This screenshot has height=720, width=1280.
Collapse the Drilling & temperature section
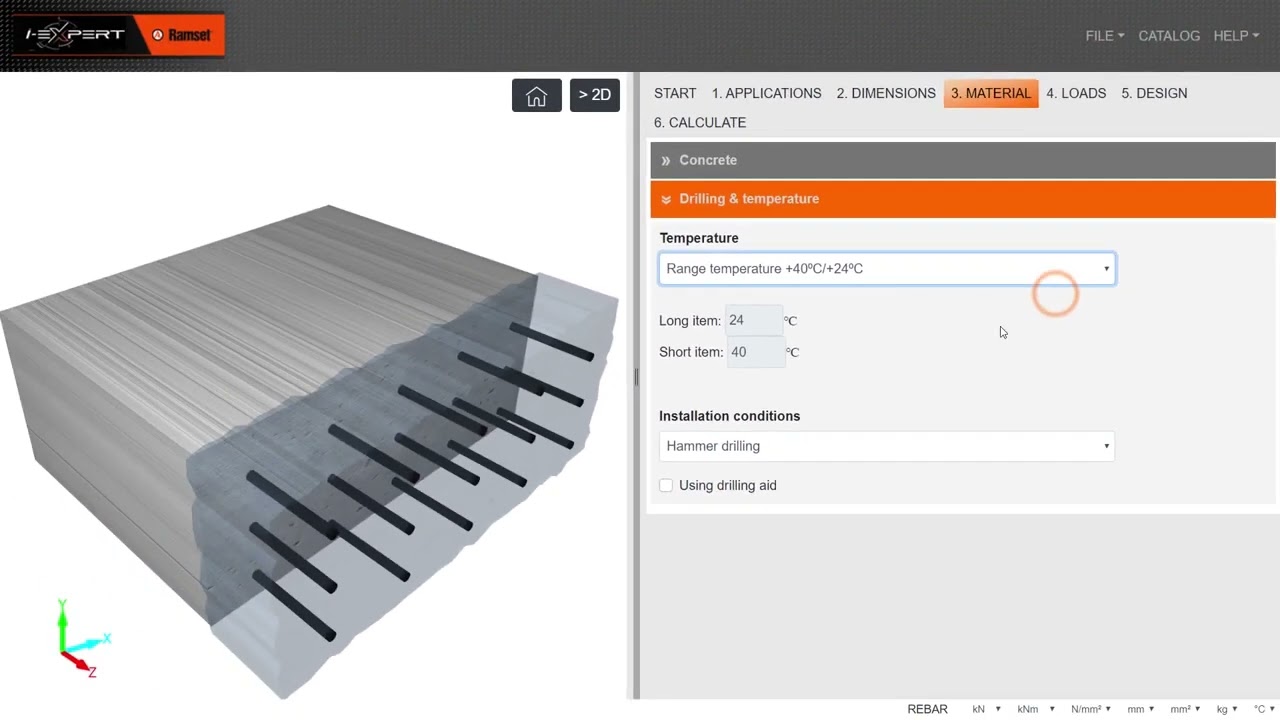[963, 199]
